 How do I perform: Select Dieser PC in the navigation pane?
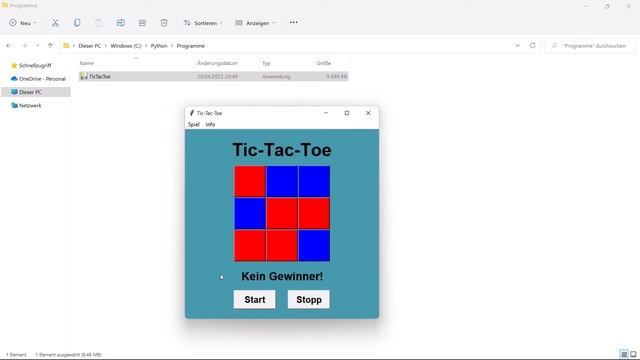[36, 92]
